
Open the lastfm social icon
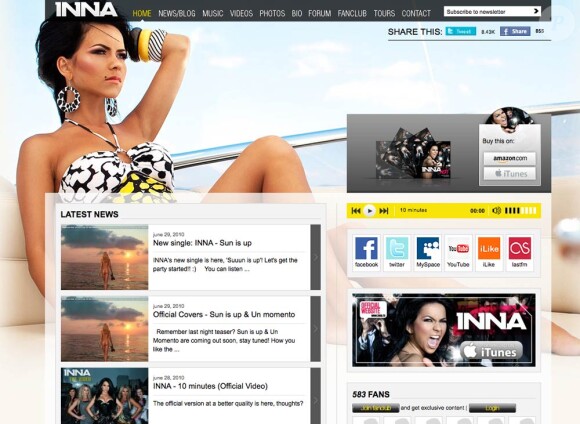coord(520,253)
